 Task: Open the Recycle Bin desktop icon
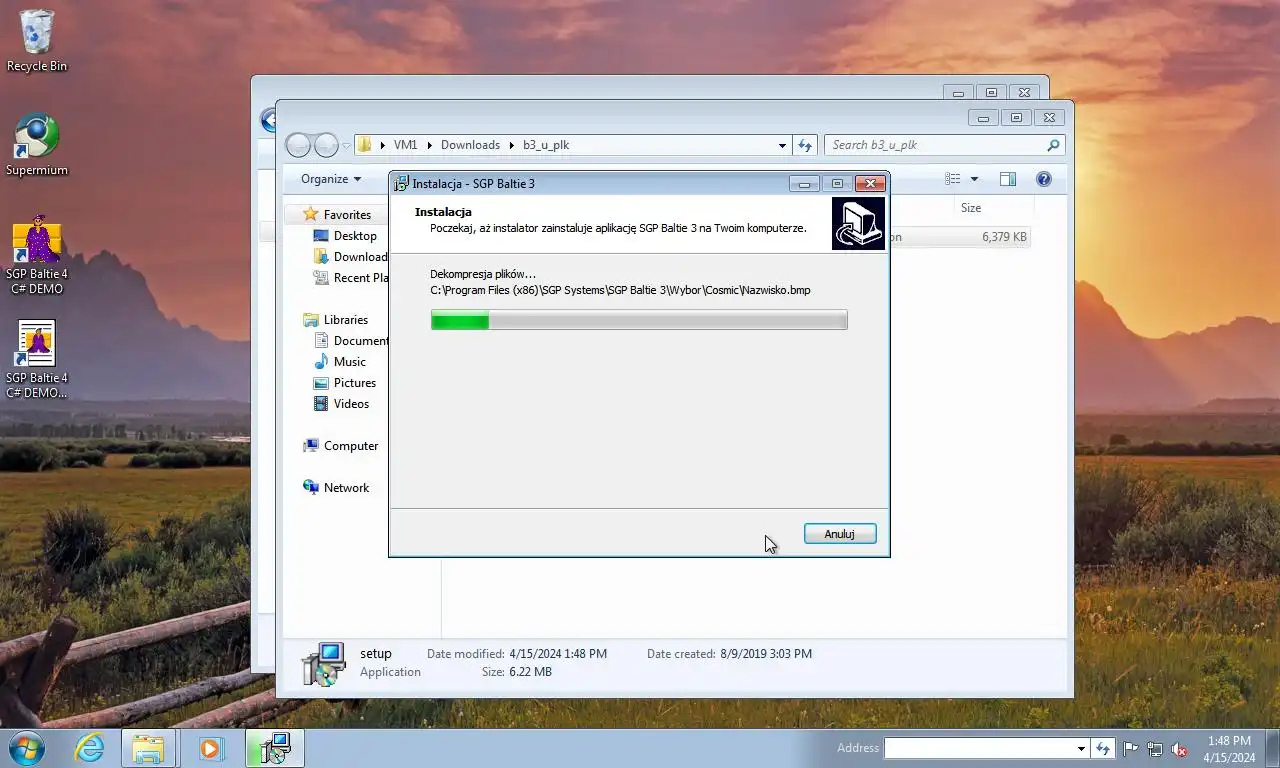coord(37,41)
